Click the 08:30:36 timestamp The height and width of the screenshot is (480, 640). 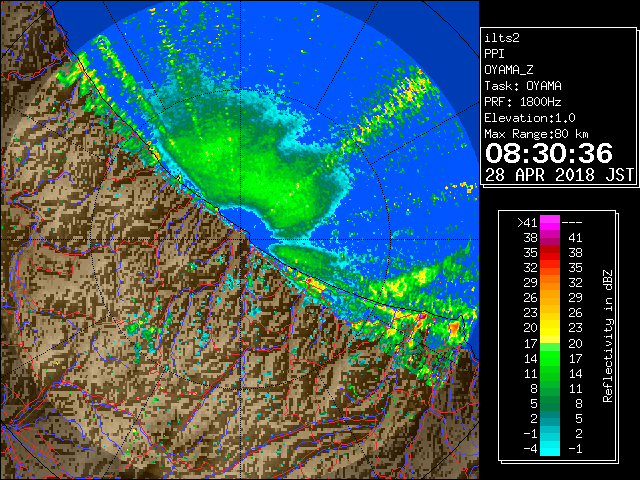coord(549,153)
